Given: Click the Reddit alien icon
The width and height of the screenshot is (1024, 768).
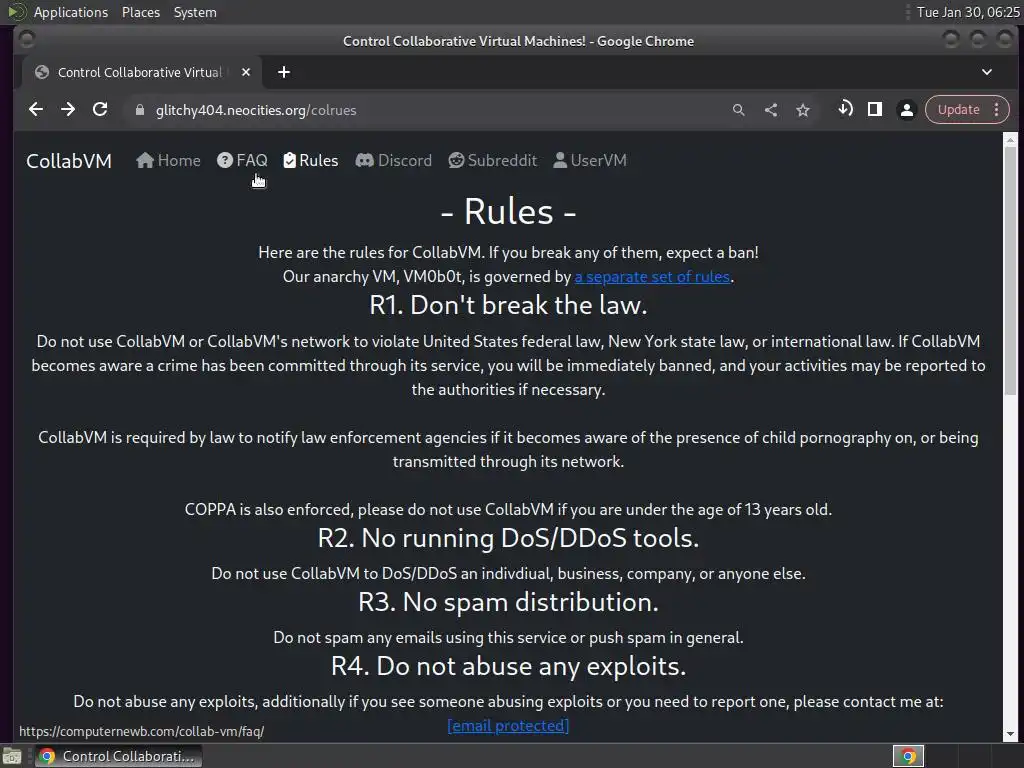Looking at the screenshot, I should (x=456, y=160).
